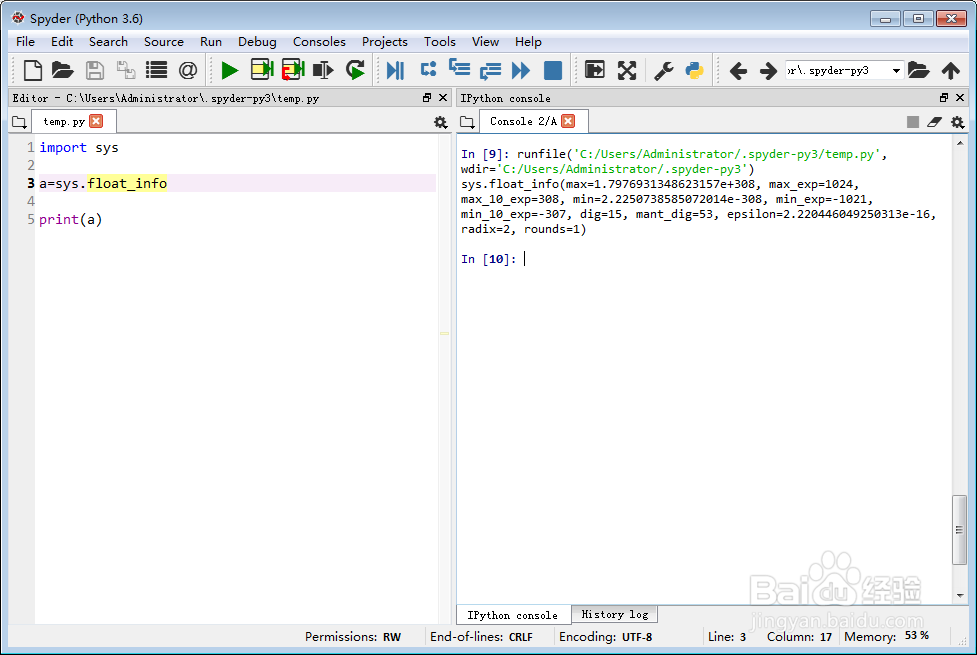The width and height of the screenshot is (977, 655).
Task: Go back with left arrow icon
Action: coord(738,70)
